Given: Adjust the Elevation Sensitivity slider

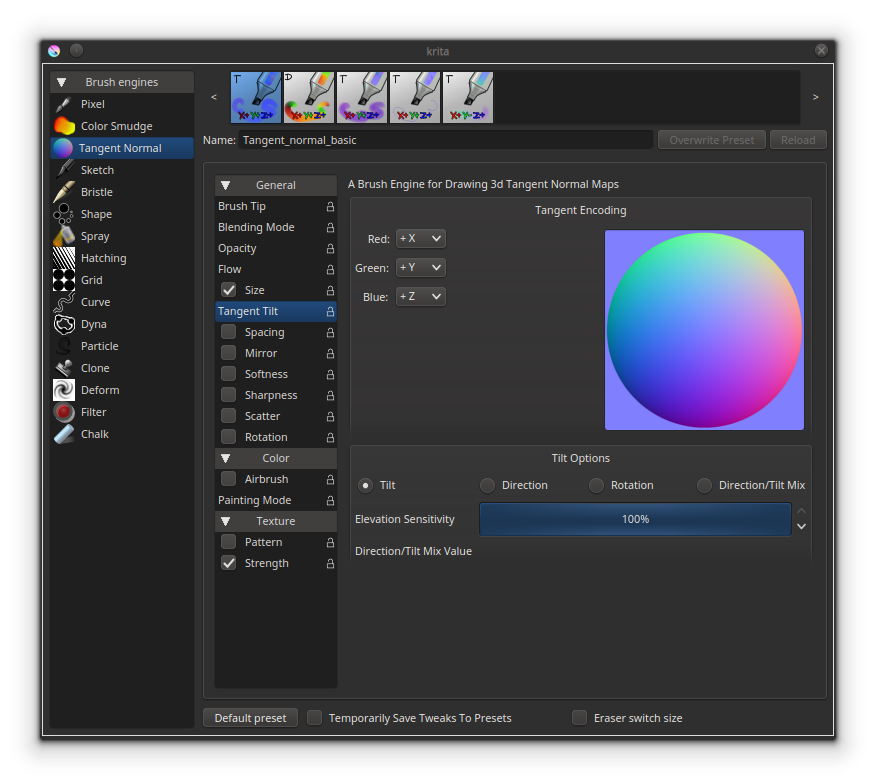Looking at the screenshot, I should coord(635,520).
